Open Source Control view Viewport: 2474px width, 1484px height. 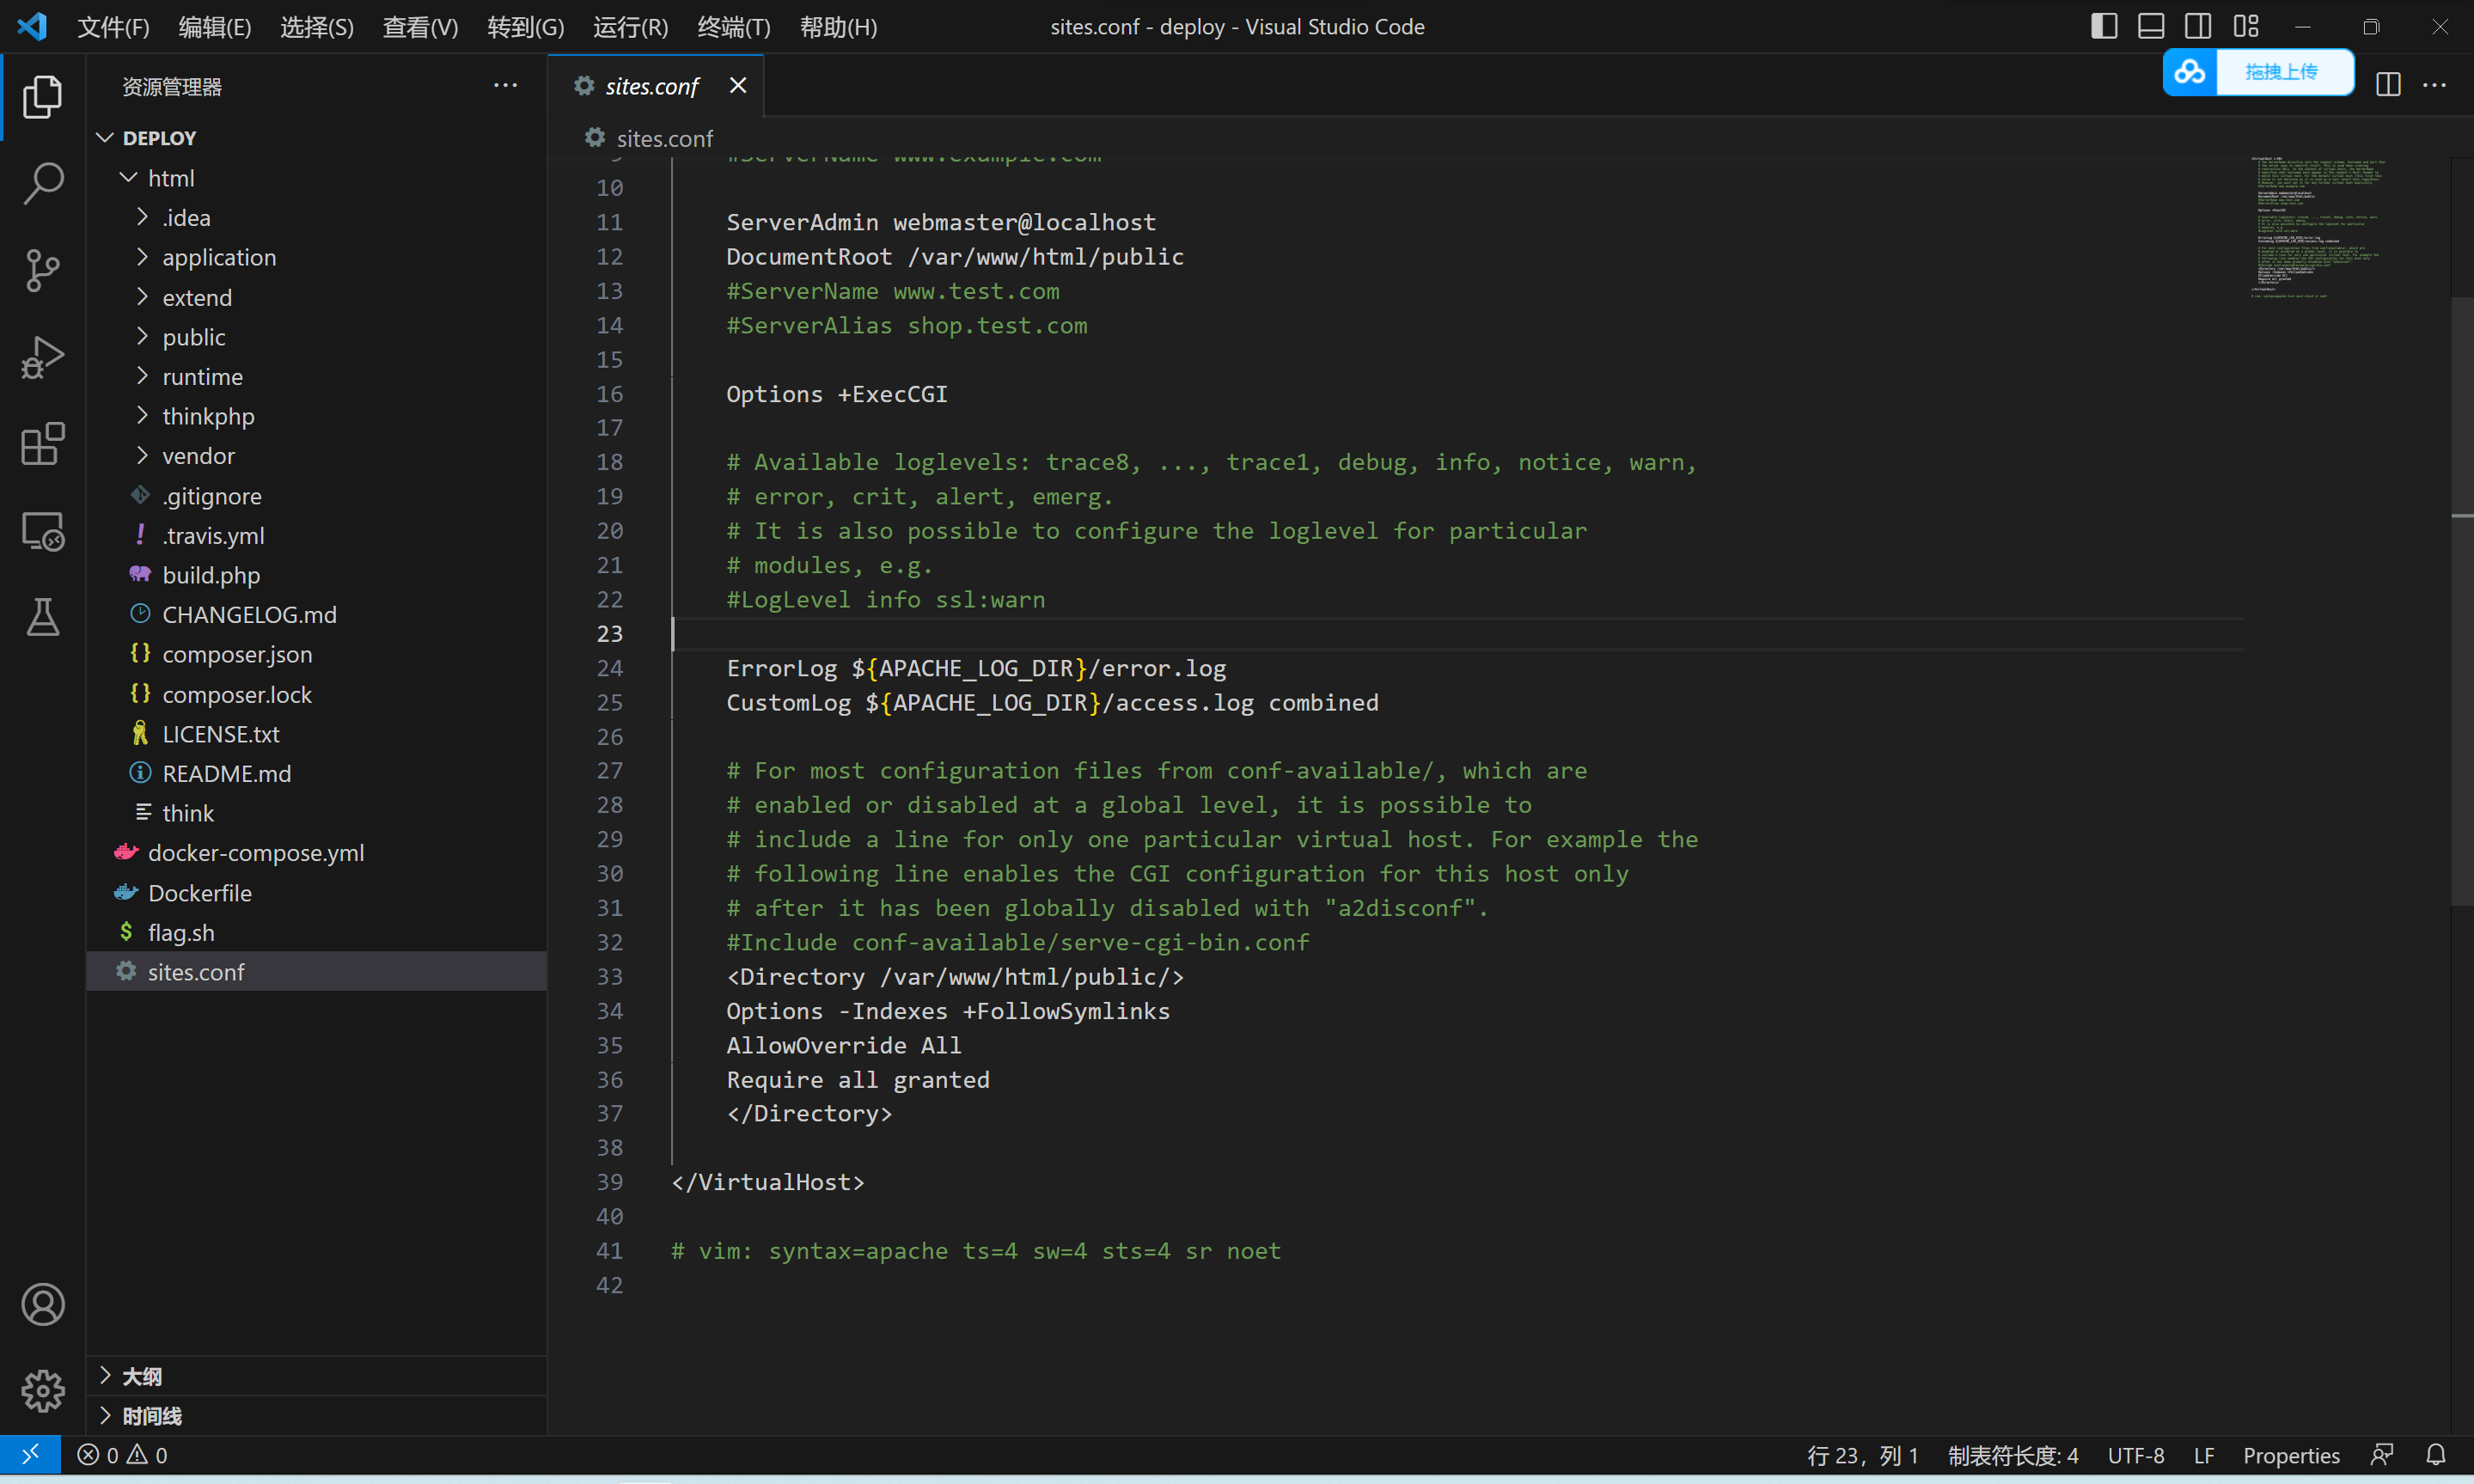point(42,270)
